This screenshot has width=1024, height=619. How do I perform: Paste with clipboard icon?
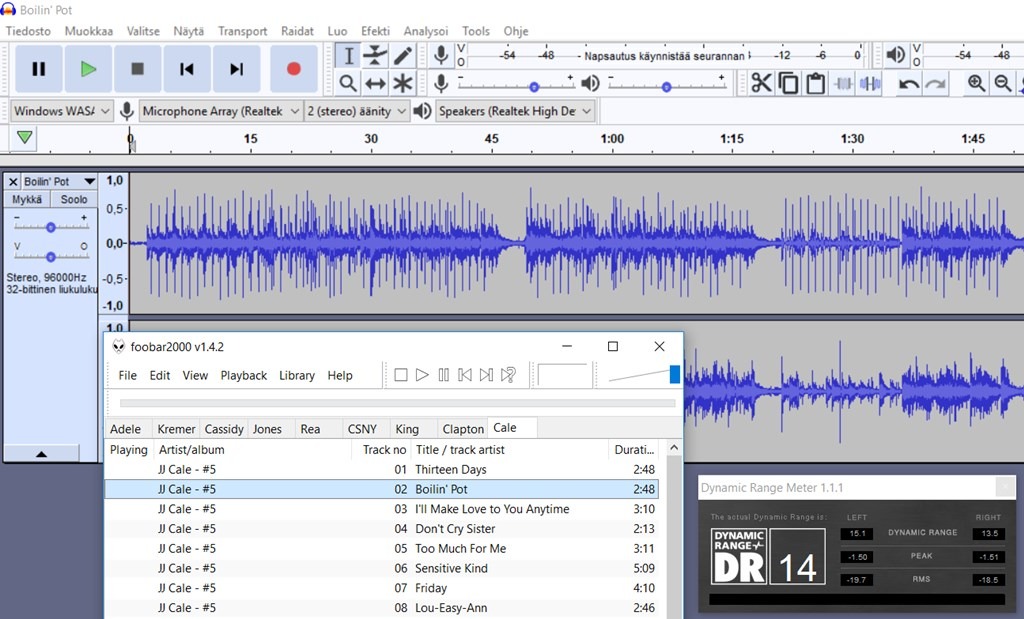815,84
